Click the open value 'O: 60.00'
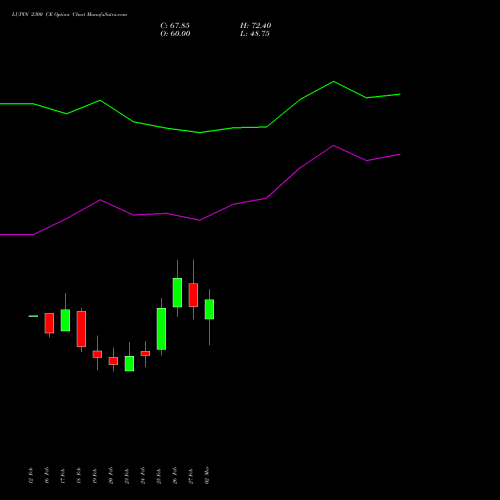The width and height of the screenshot is (500, 500). tap(175, 34)
